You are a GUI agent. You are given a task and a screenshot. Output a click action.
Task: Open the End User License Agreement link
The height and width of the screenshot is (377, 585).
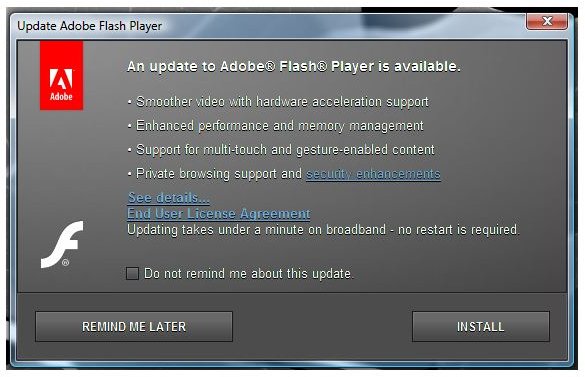point(219,214)
